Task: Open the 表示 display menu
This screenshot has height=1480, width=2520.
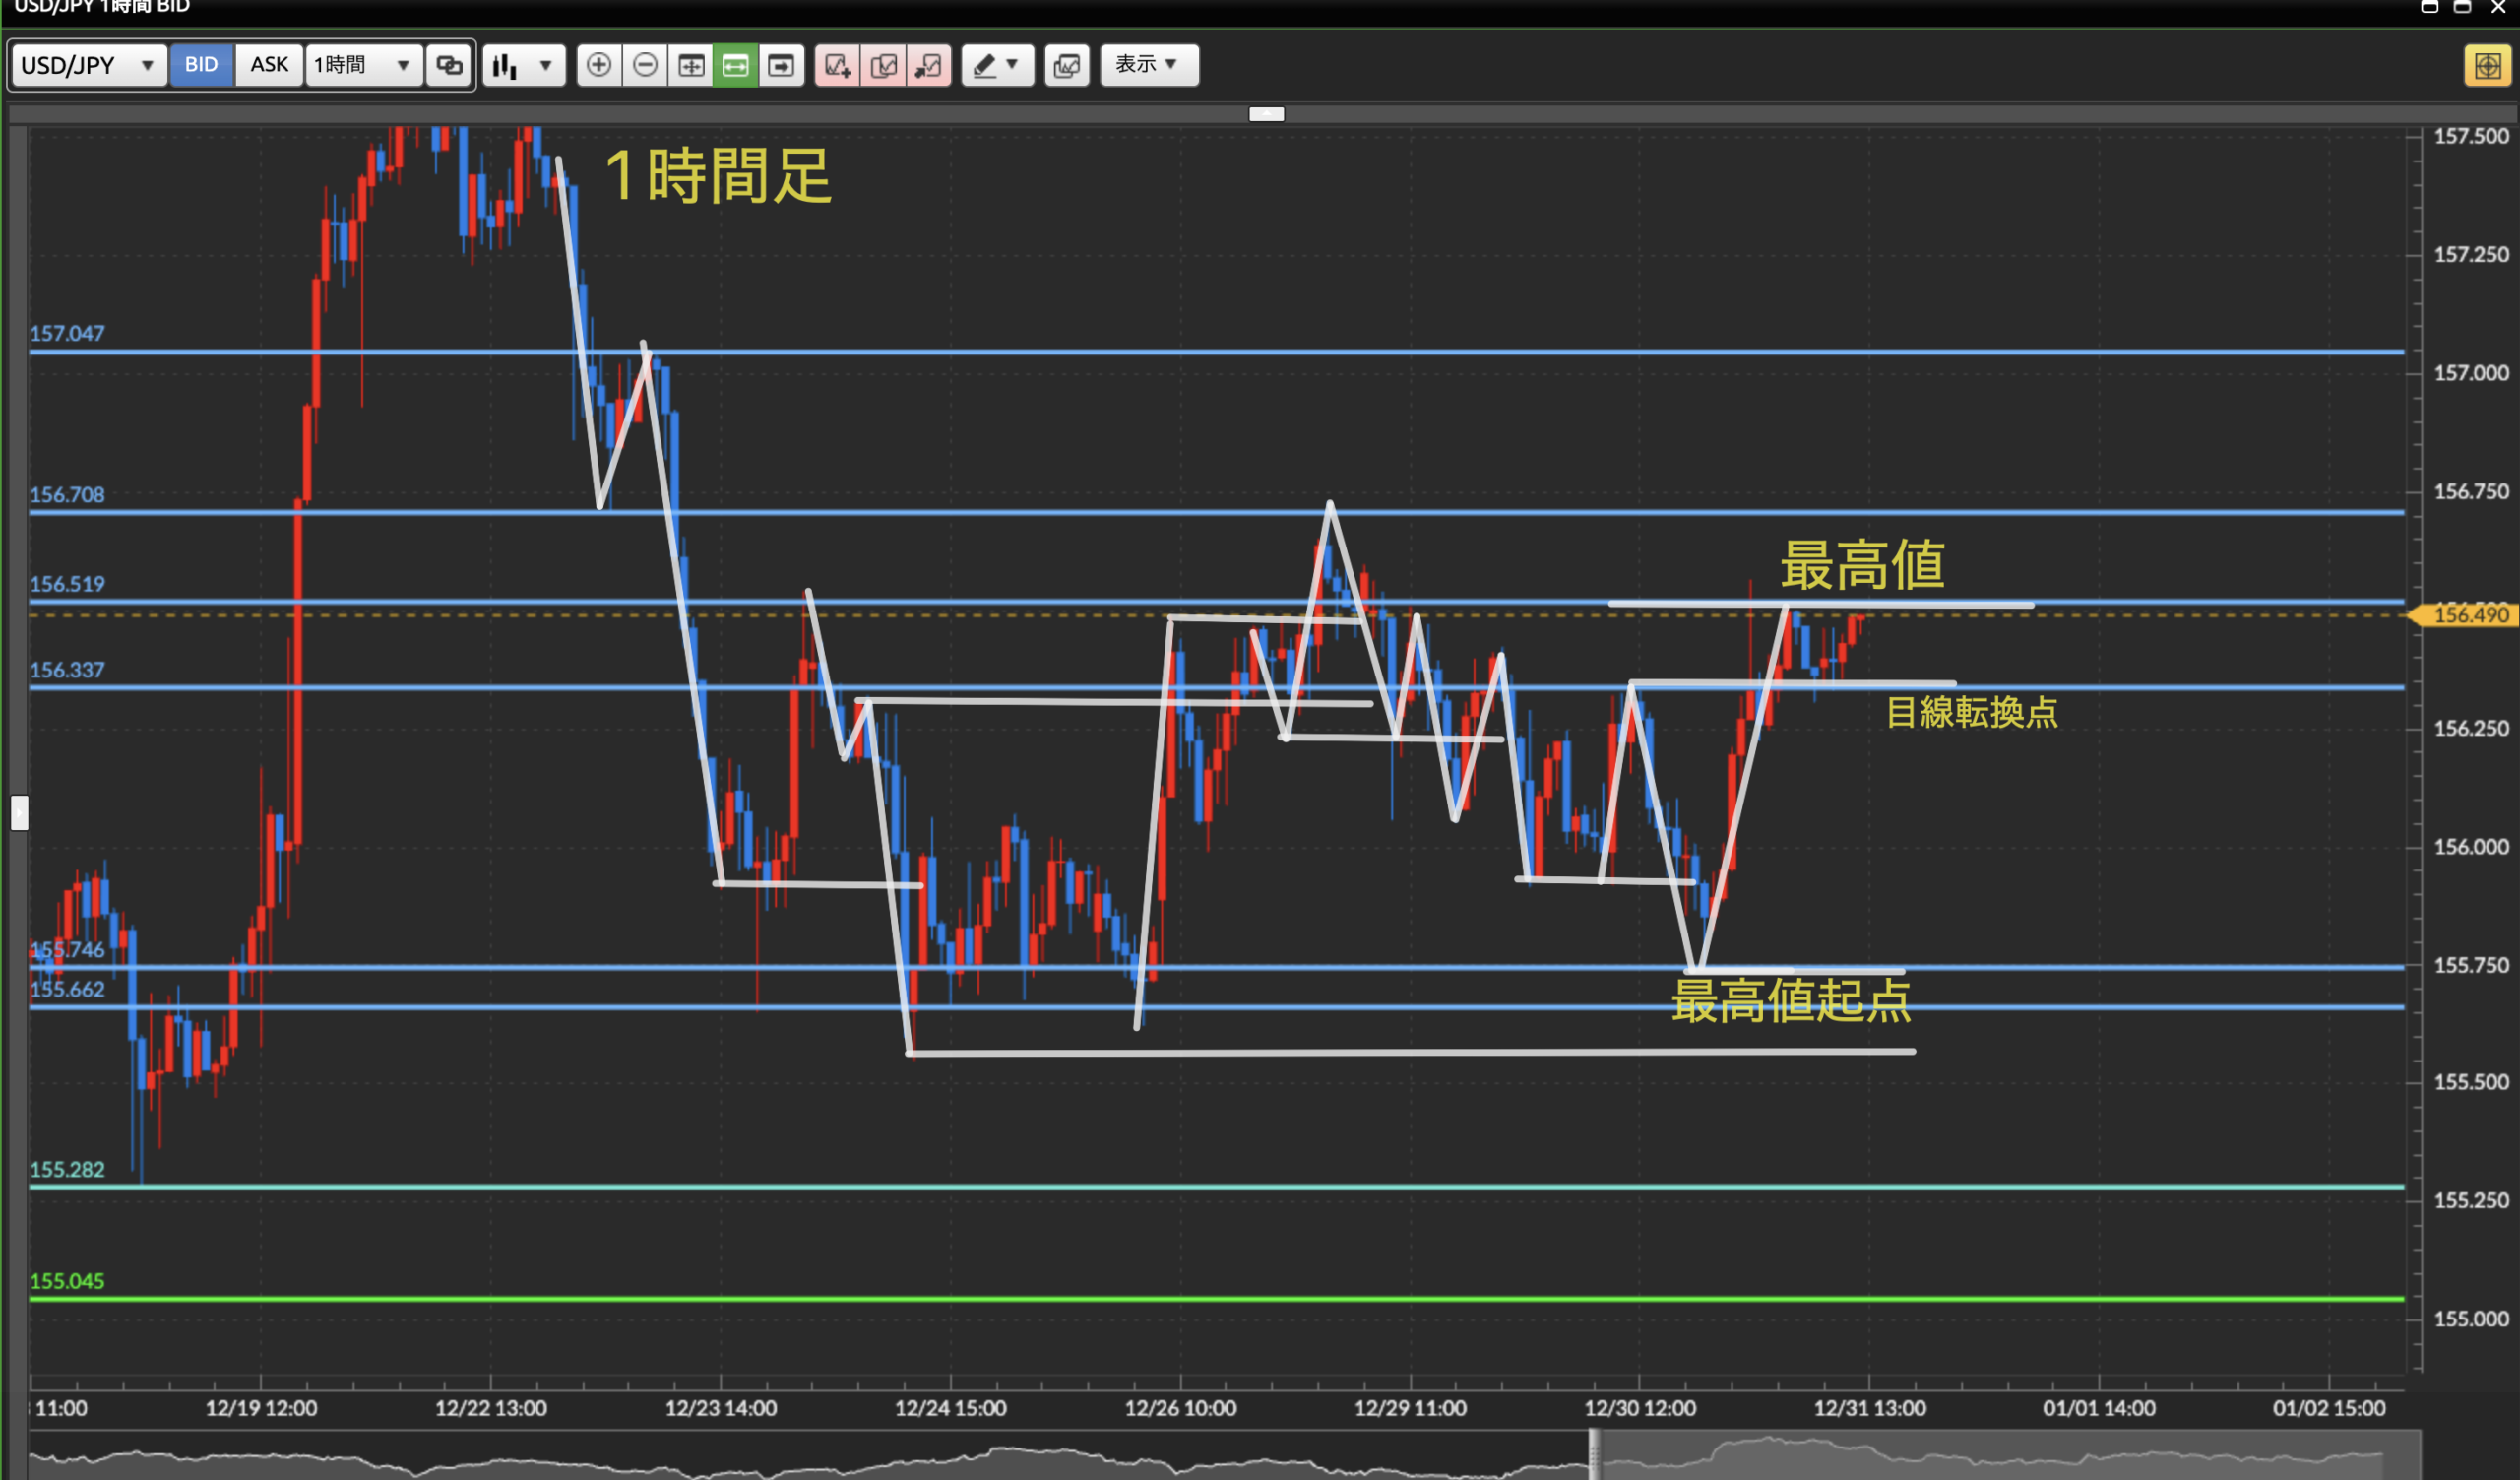Action: click(1148, 65)
